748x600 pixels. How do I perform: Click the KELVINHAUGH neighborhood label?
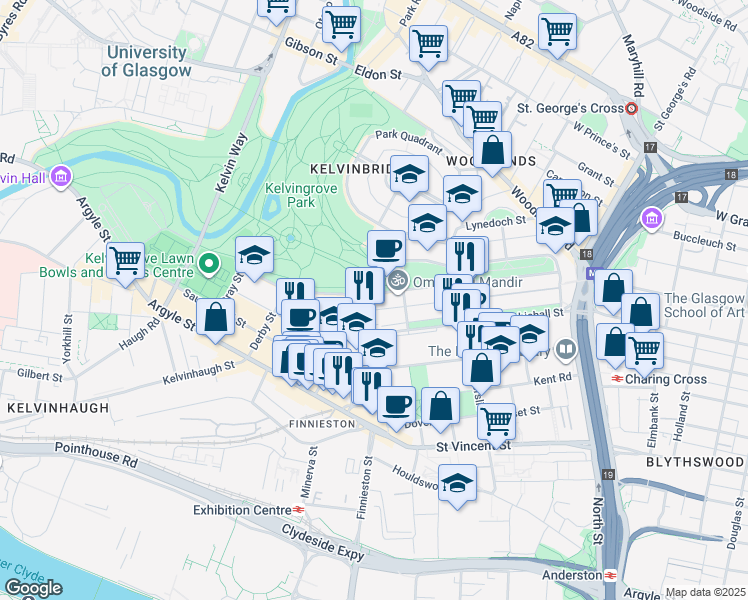pos(58,408)
